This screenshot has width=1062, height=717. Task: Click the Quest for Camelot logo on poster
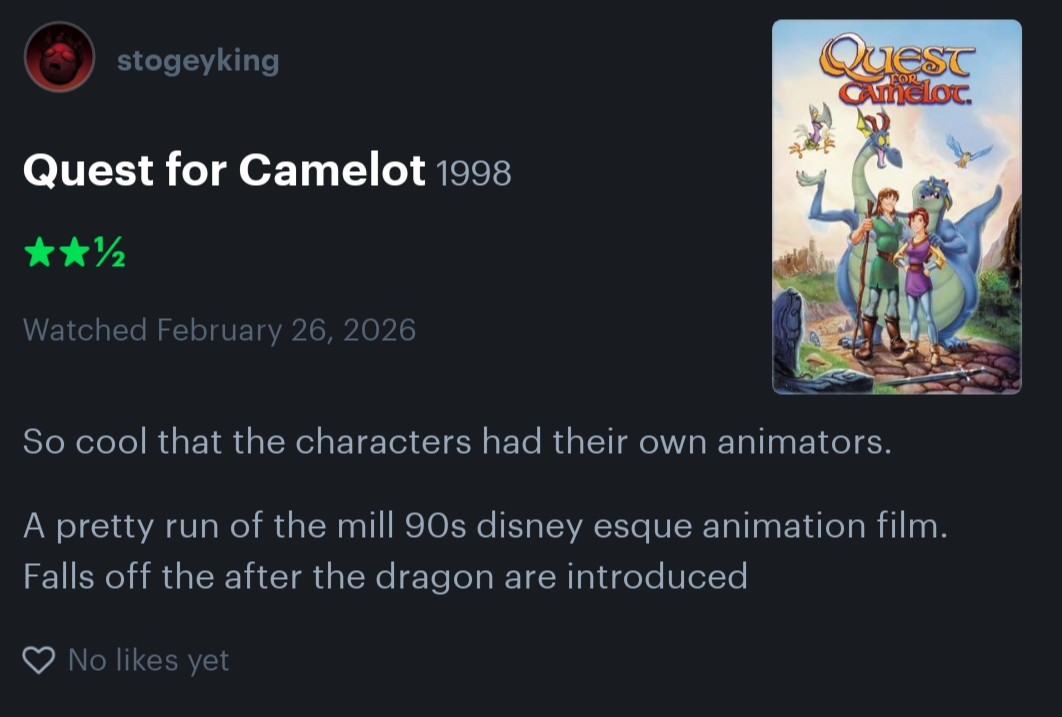(896, 71)
